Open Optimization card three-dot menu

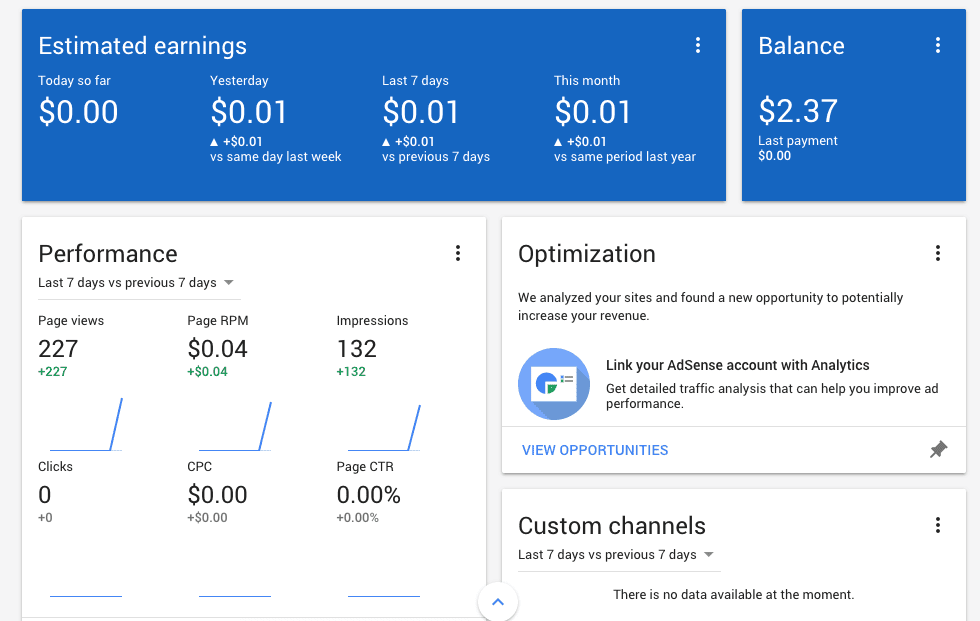point(938,254)
